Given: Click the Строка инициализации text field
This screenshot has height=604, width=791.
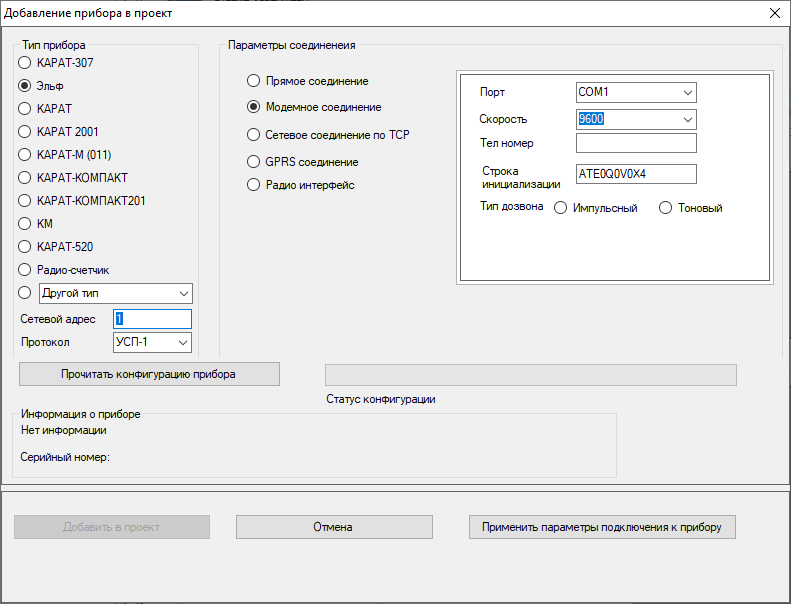Looking at the screenshot, I should (636, 174).
